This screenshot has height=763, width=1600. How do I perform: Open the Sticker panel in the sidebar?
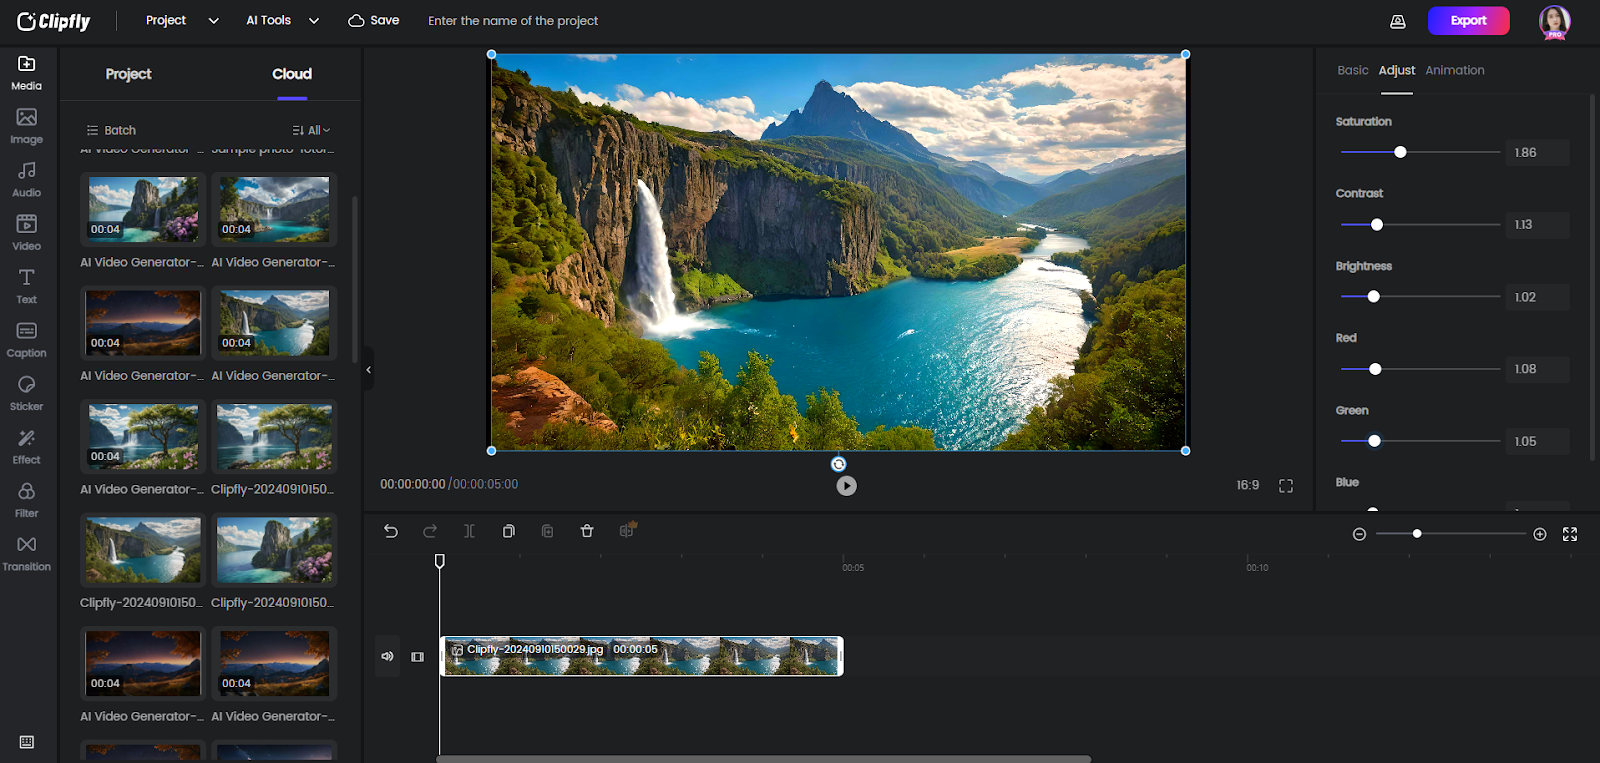(x=27, y=393)
